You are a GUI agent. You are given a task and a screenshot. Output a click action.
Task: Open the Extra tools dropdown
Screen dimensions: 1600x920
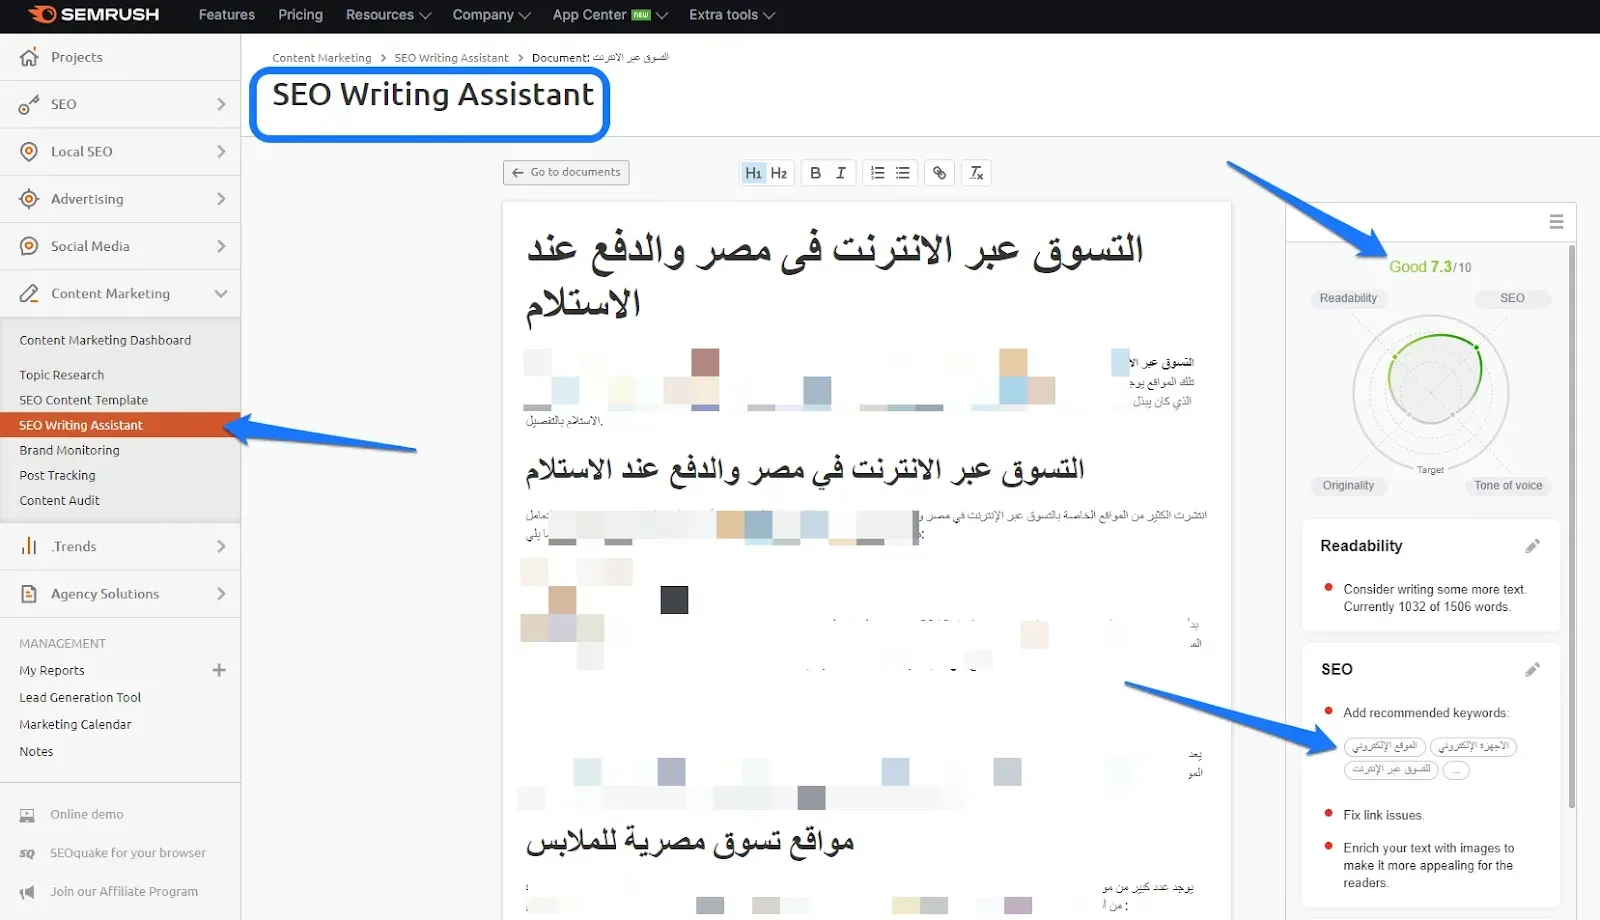pos(732,15)
